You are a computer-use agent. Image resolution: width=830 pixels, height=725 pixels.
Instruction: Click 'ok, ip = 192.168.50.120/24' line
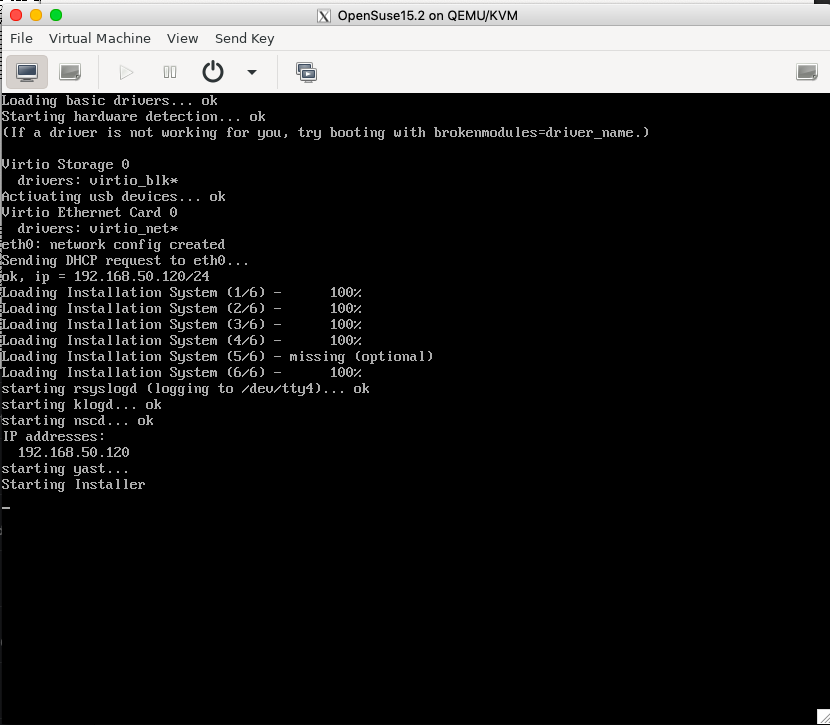[x=105, y=277]
